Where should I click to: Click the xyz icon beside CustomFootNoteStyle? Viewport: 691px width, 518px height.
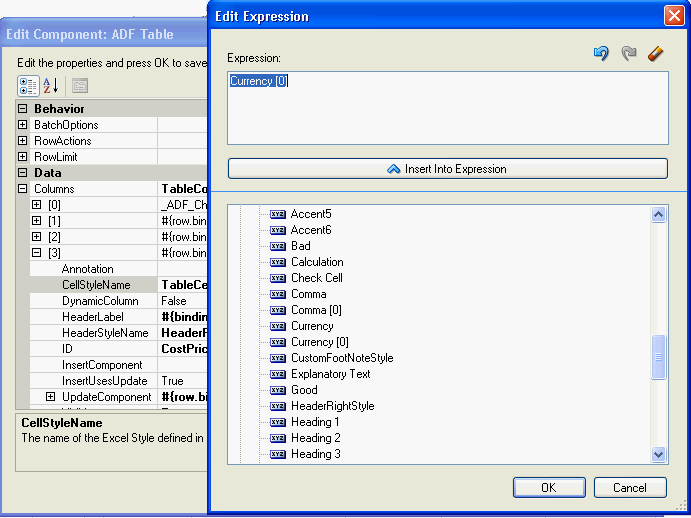278,358
